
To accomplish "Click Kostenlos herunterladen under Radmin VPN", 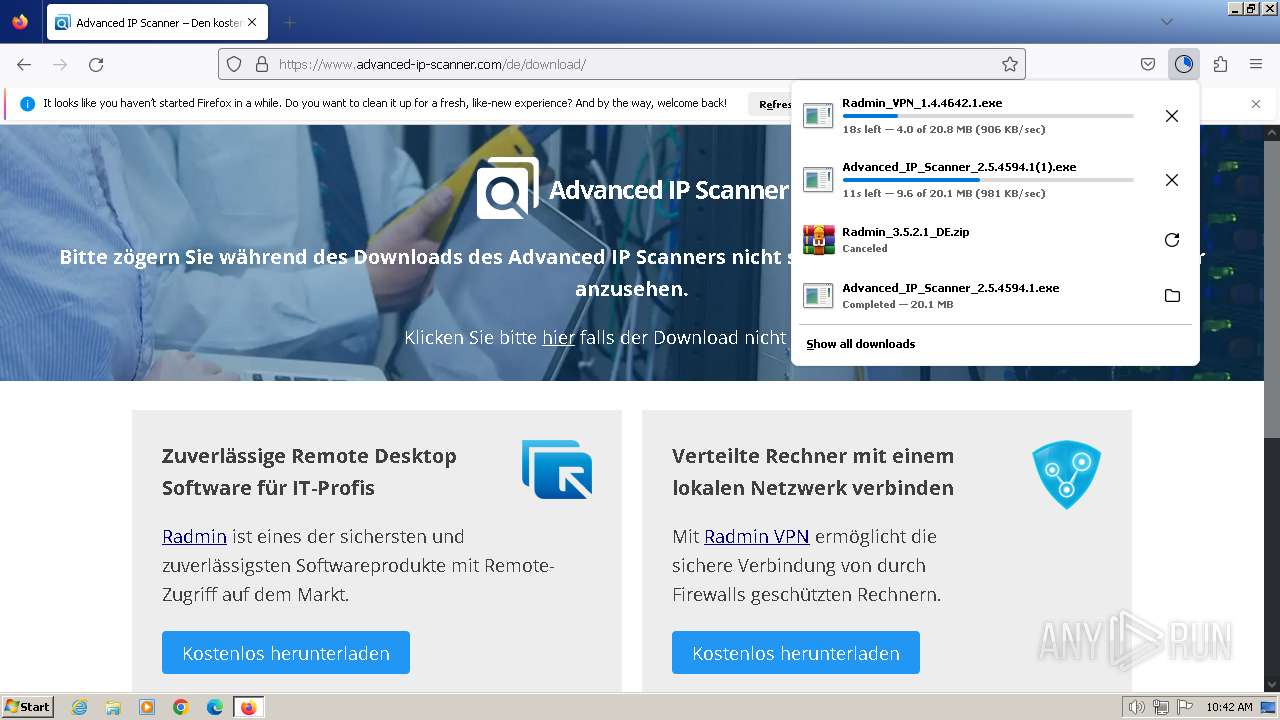I will 796,652.
